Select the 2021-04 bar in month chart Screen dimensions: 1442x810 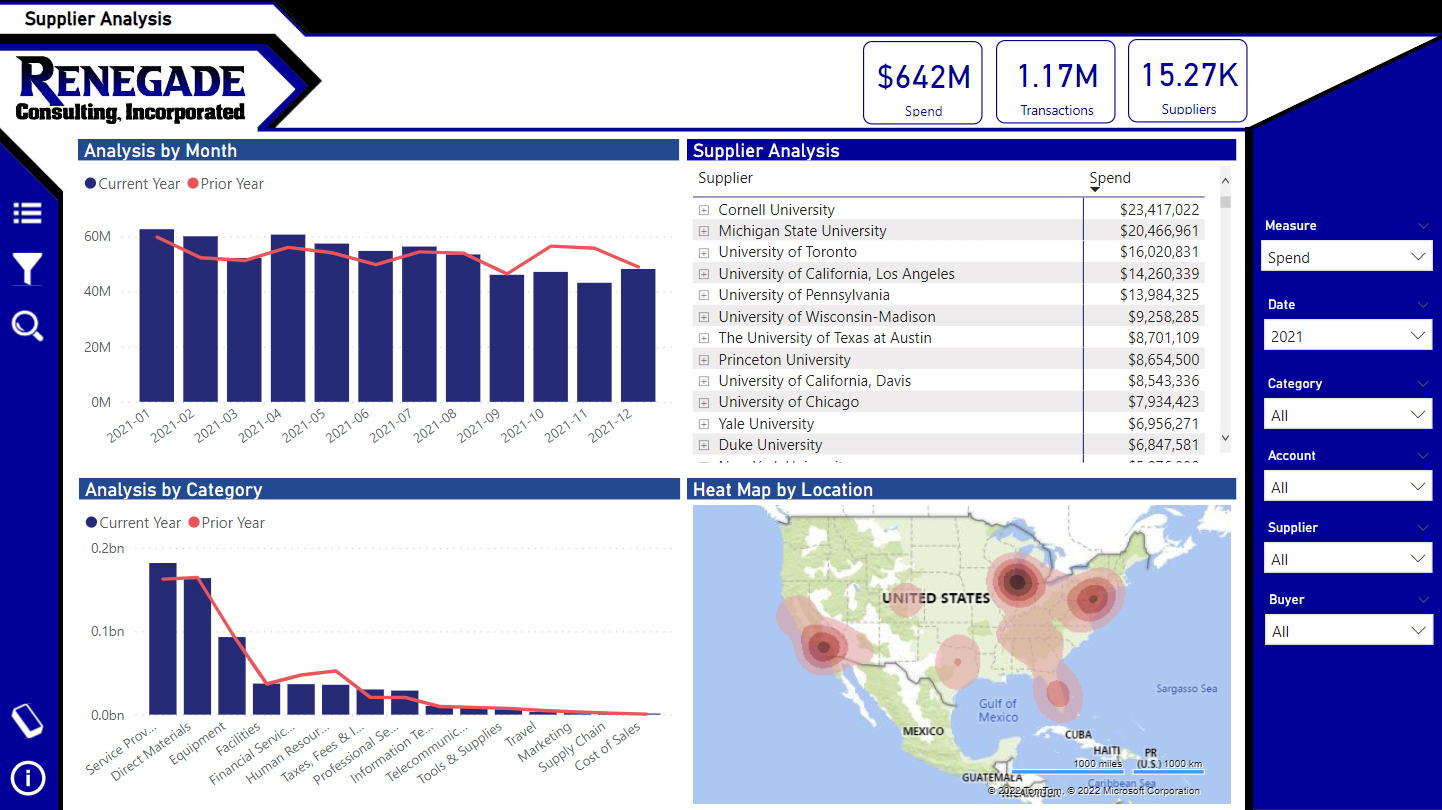coord(288,319)
